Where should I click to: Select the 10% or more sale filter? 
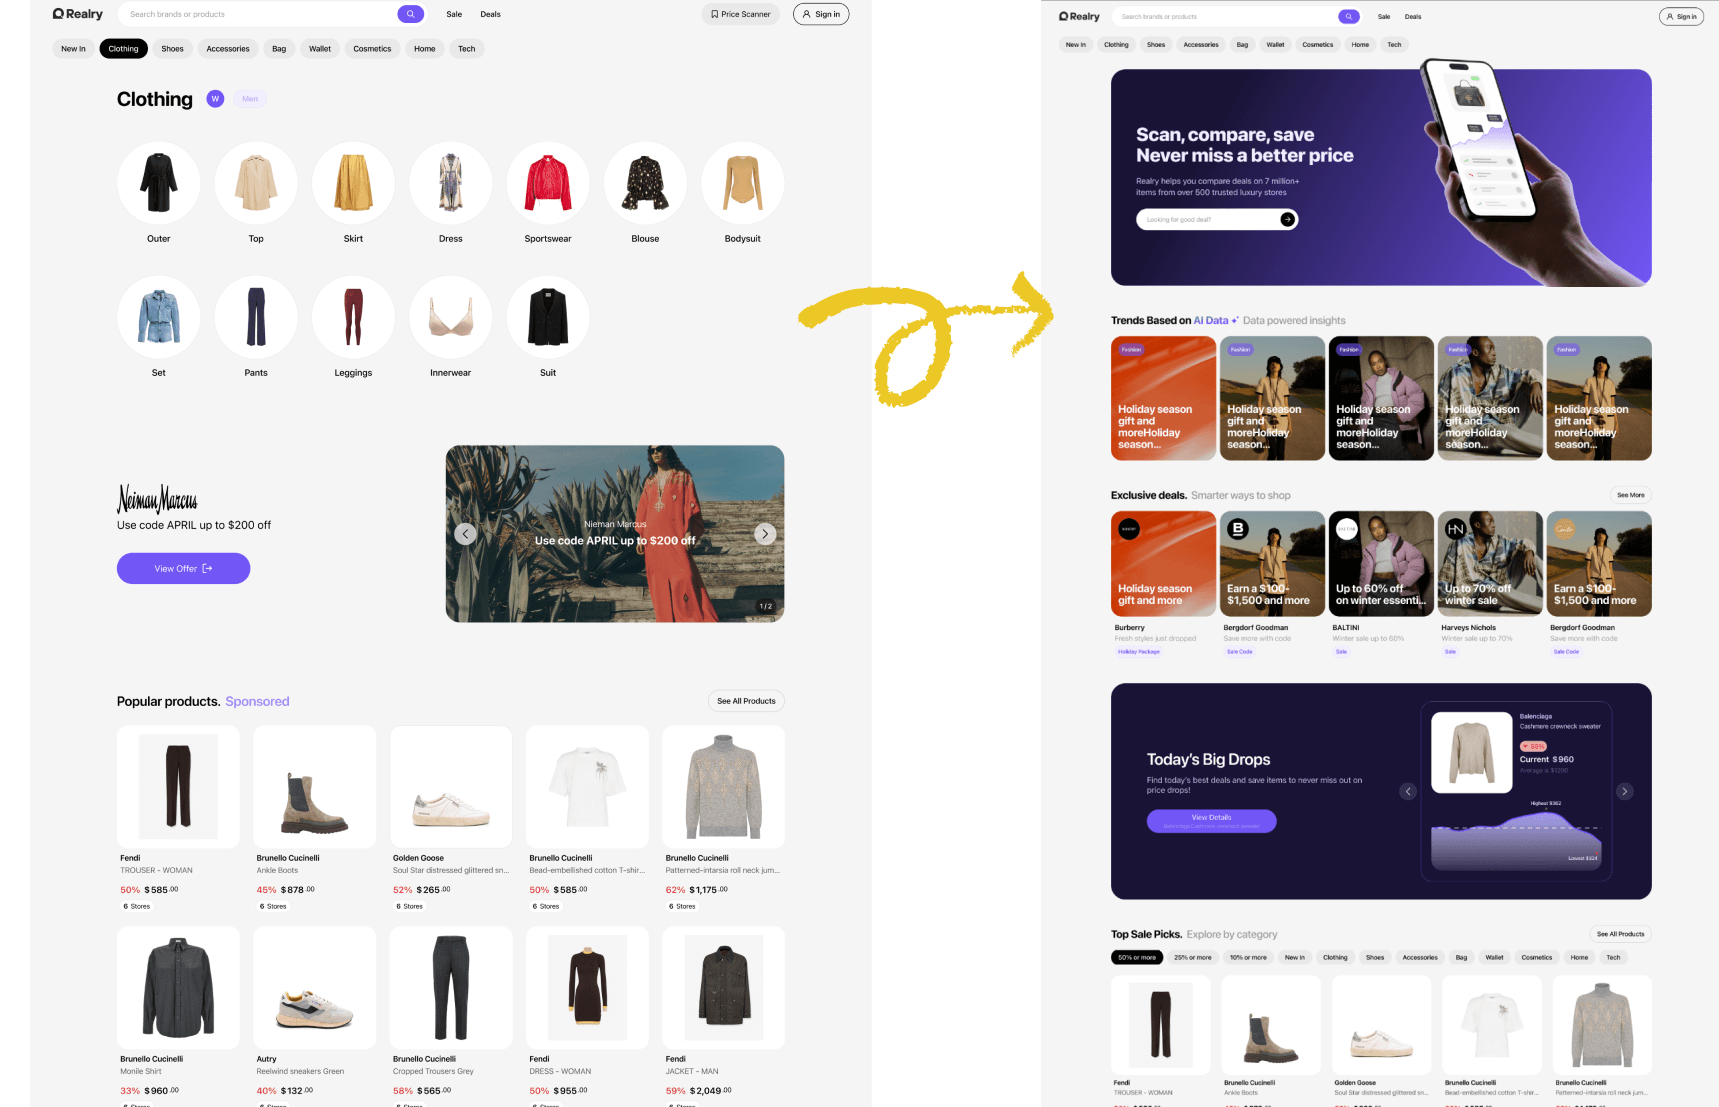(x=1248, y=957)
